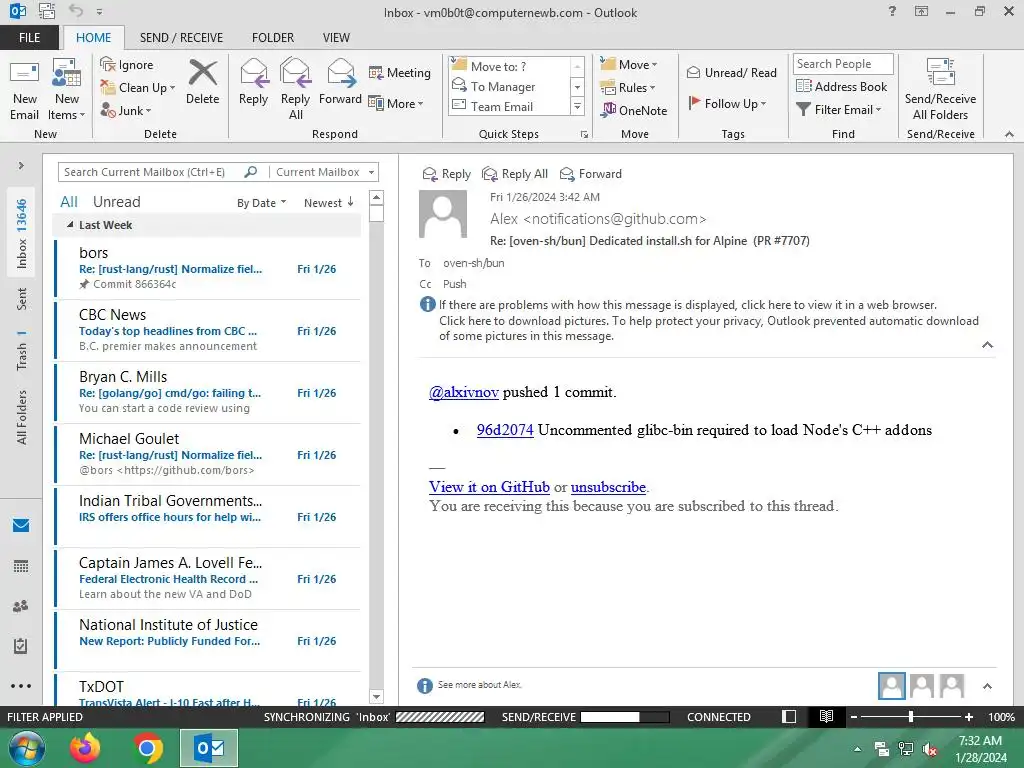Viewport: 1024px width, 768px height.
Task: Switch to the SEND / RECEIVE tab
Action: [x=182, y=37]
